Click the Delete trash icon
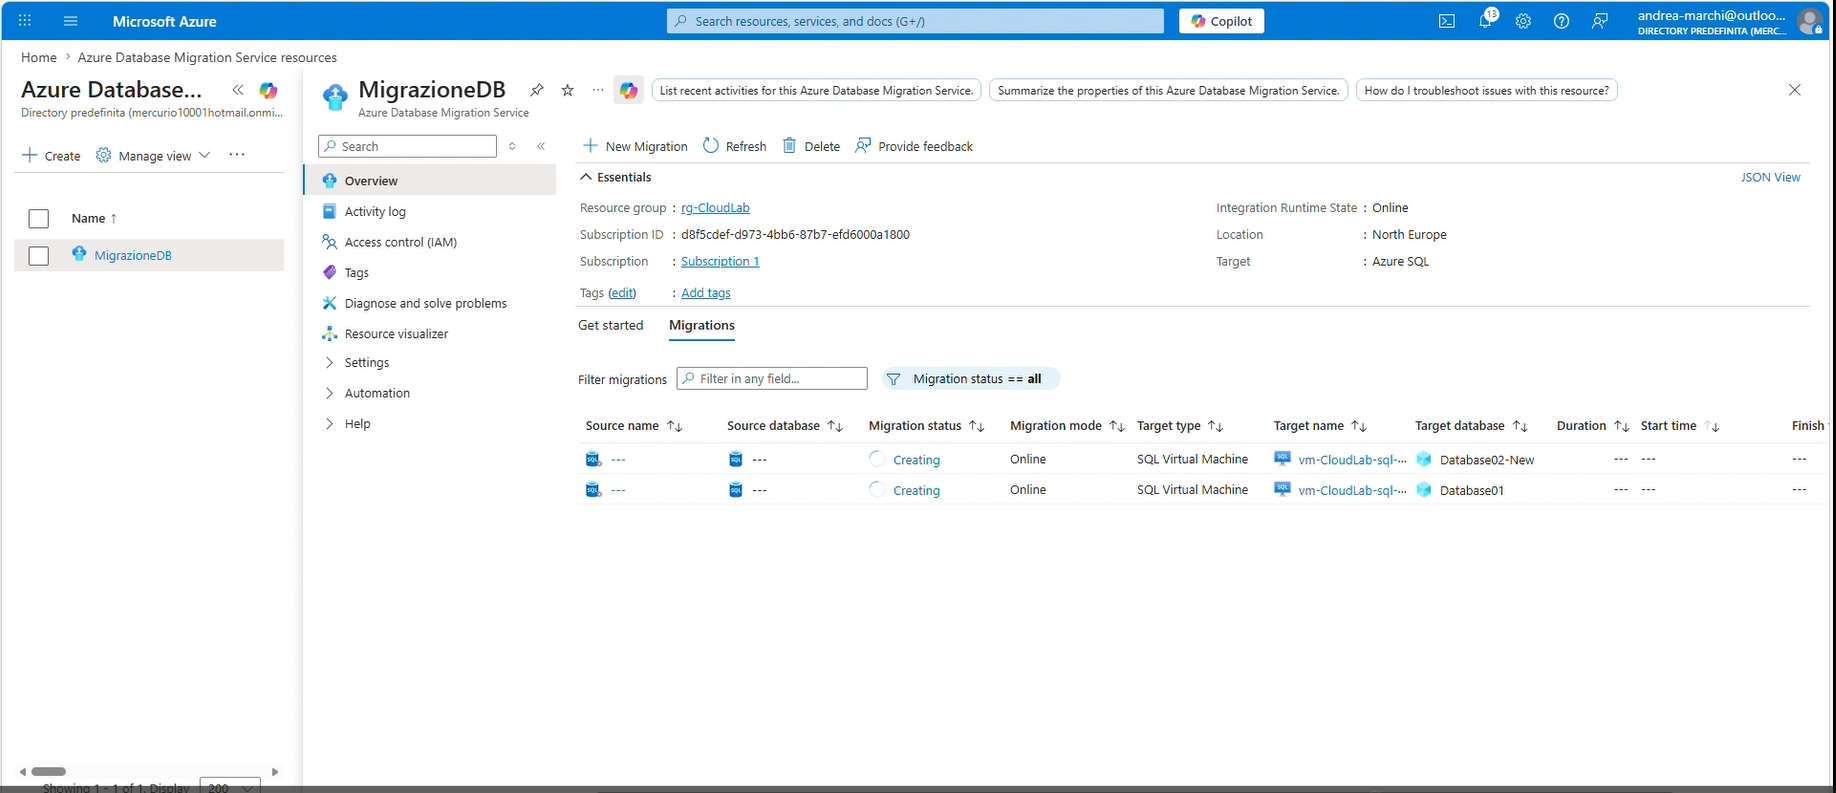 pyautogui.click(x=789, y=146)
